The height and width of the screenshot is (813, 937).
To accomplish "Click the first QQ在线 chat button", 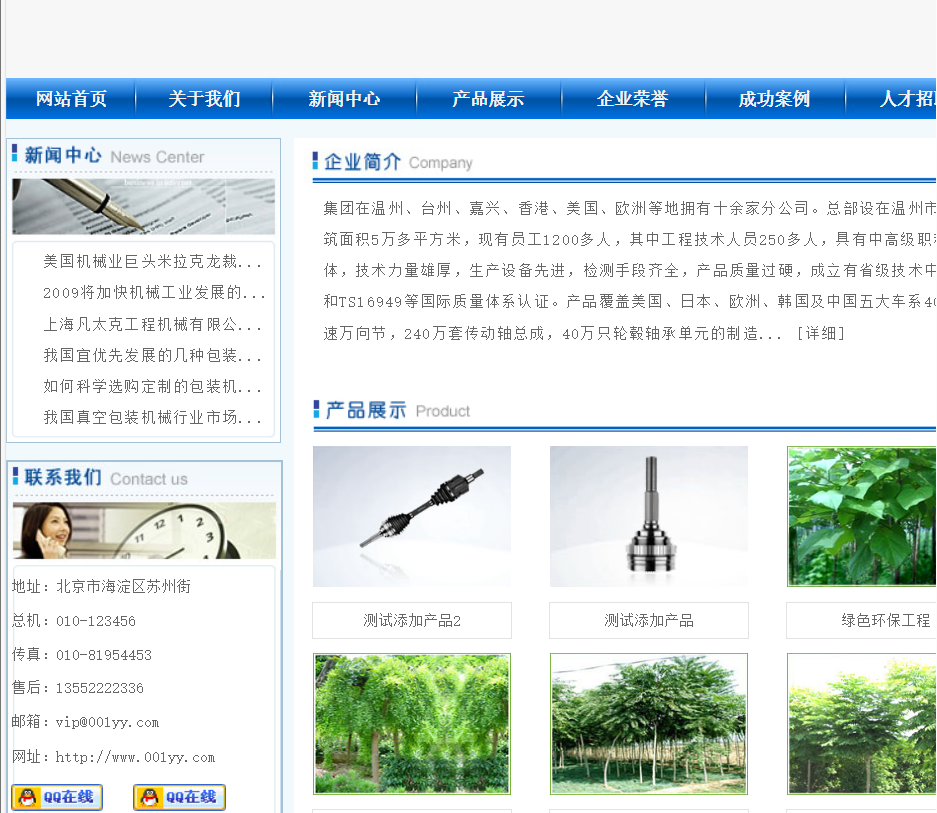I will tap(57, 797).
